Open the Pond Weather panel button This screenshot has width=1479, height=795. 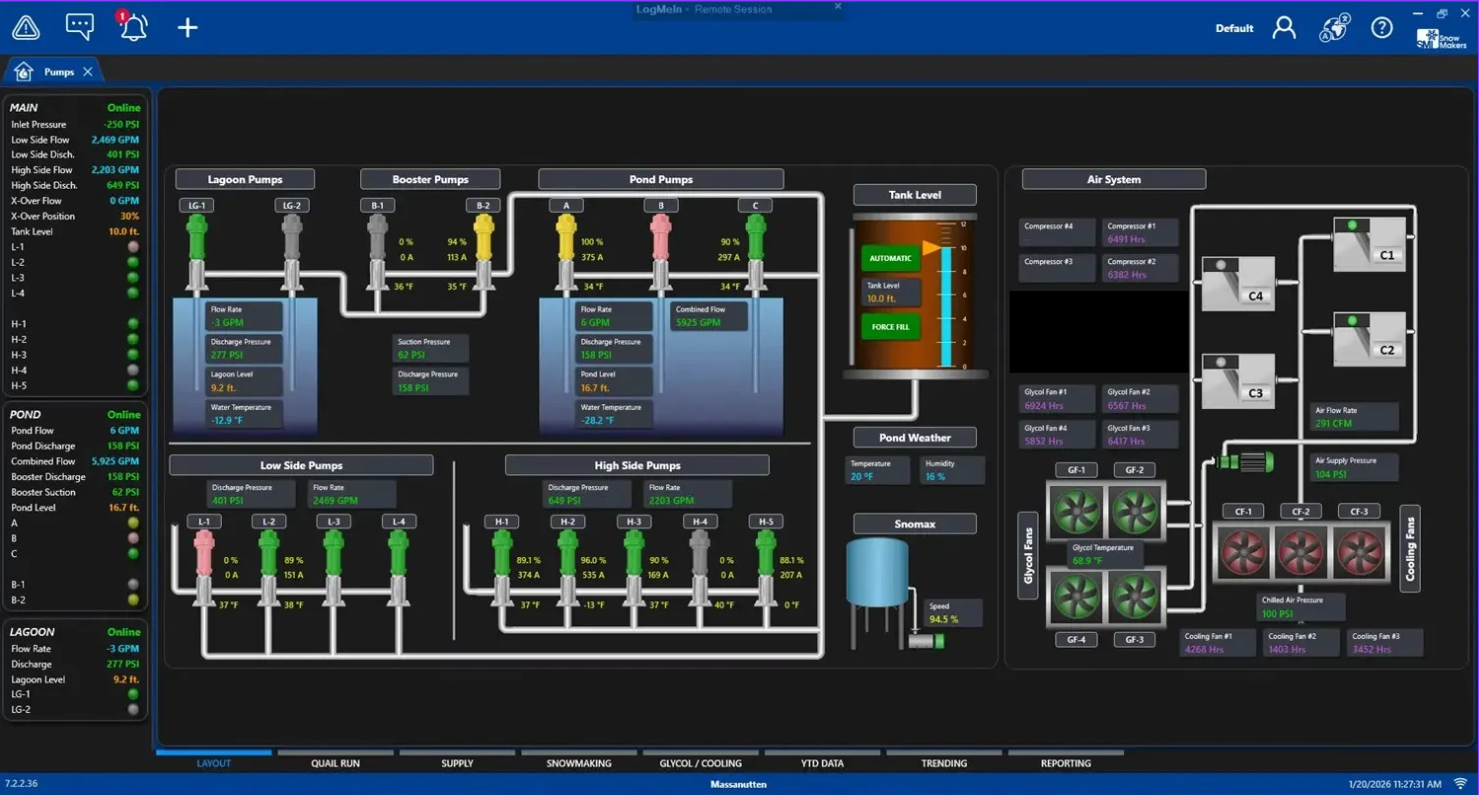click(x=913, y=437)
